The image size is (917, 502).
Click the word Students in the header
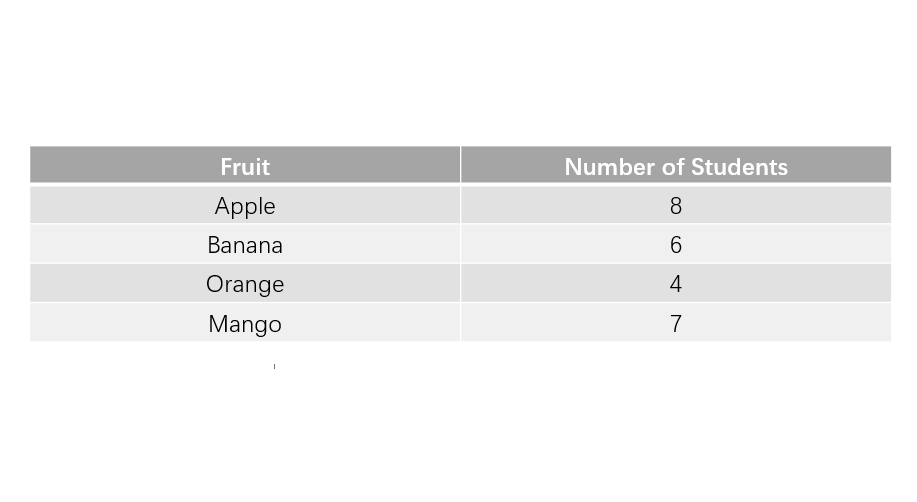click(x=739, y=167)
